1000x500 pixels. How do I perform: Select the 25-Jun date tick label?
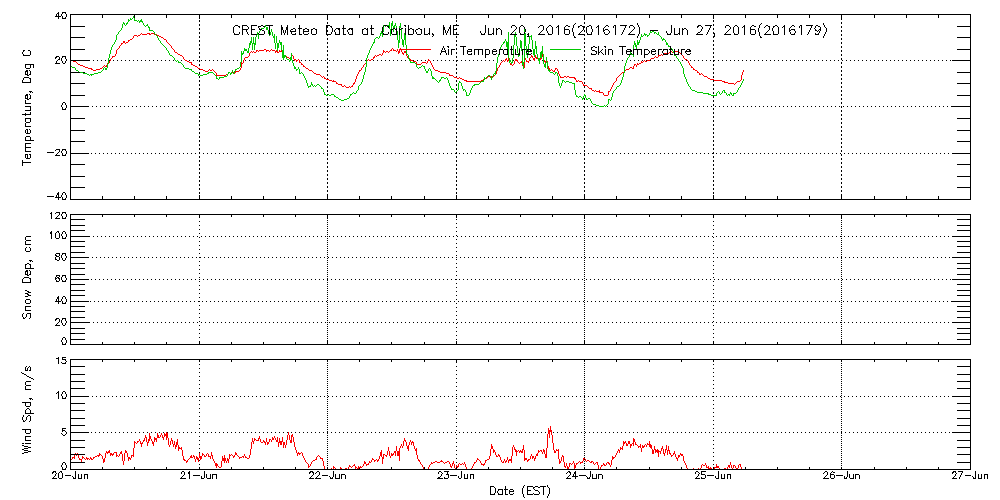point(713,476)
